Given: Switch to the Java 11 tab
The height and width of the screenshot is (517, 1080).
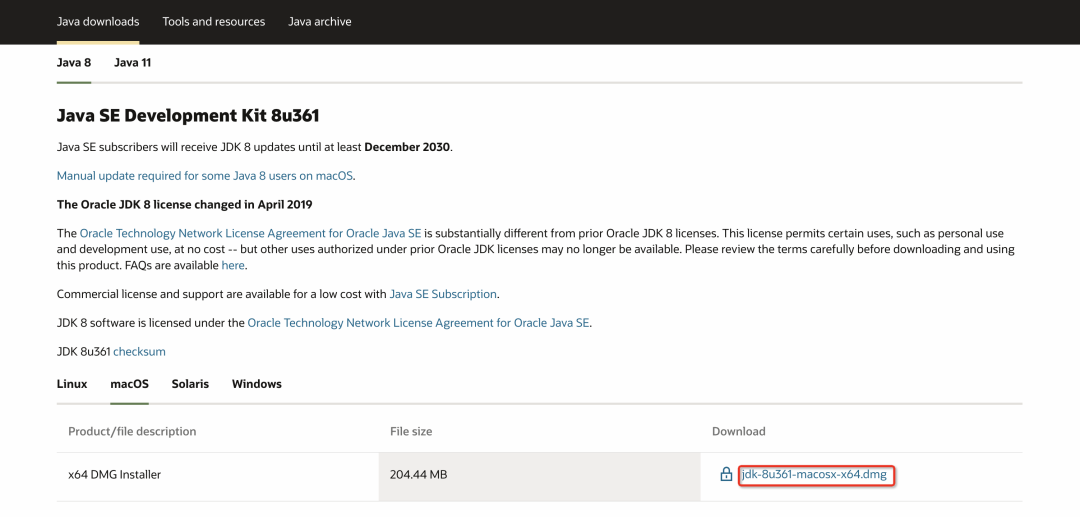Looking at the screenshot, I should 132,63.
